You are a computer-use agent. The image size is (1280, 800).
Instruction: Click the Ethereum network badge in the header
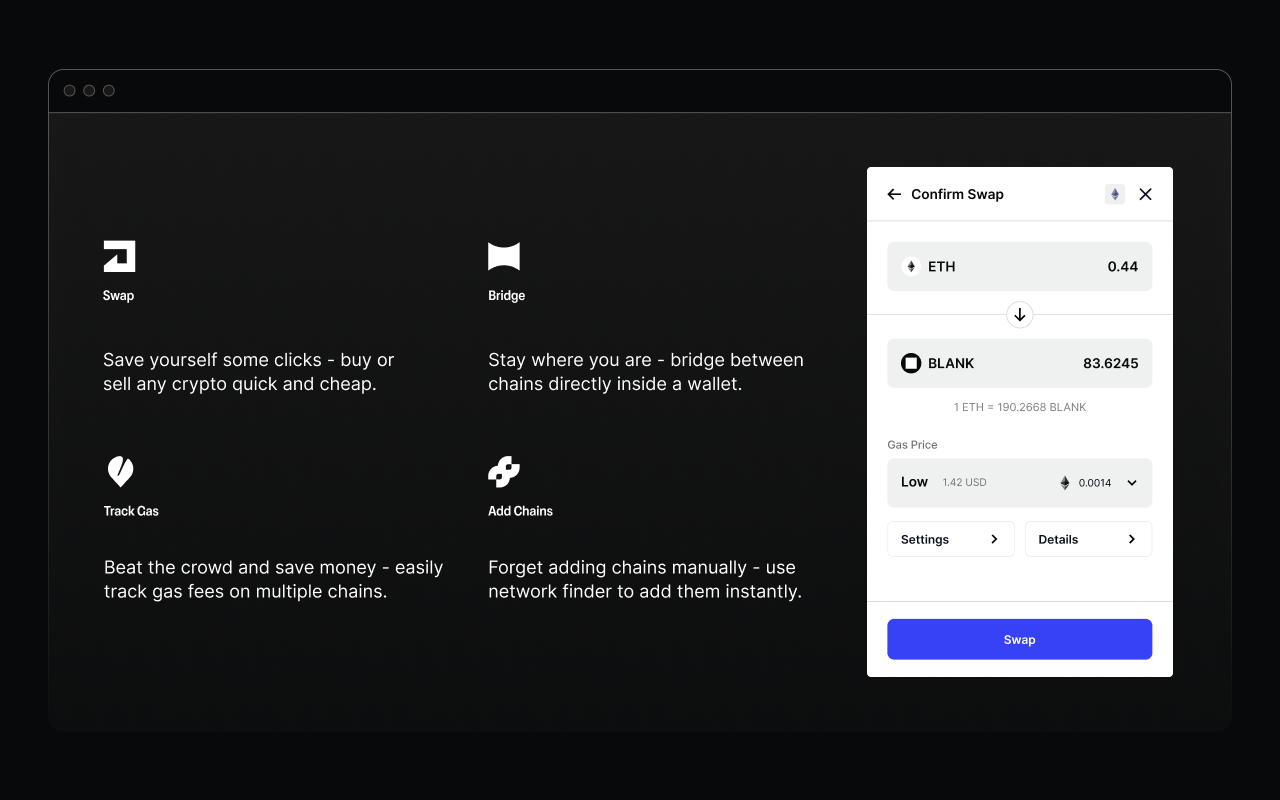point(1114,194)
